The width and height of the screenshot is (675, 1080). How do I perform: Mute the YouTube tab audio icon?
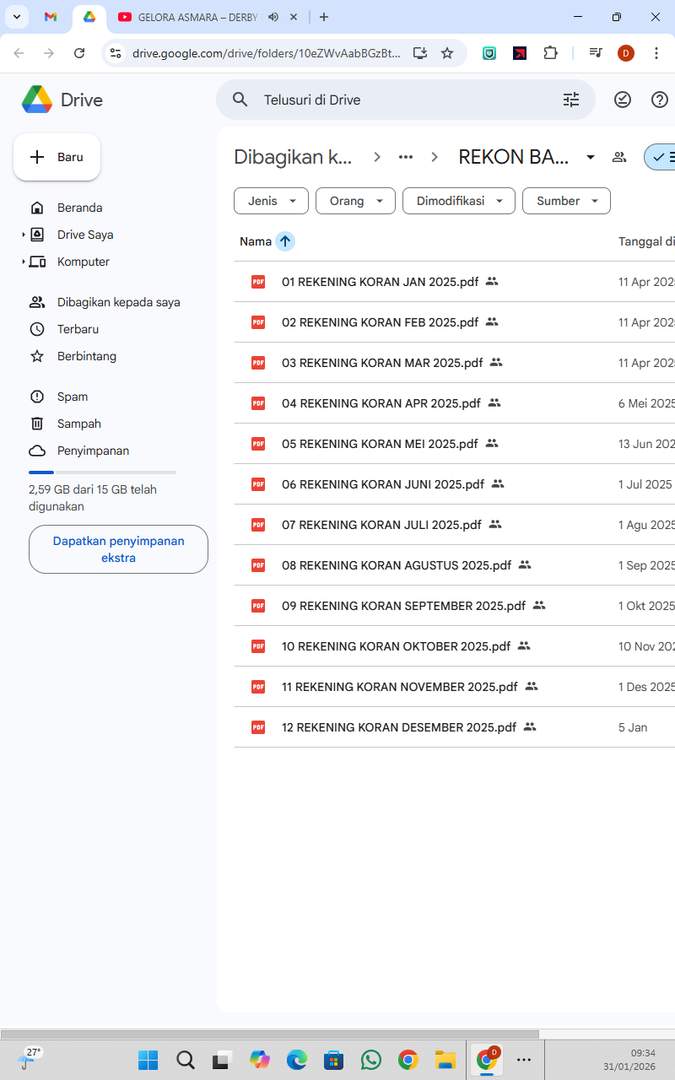(273, 17)
